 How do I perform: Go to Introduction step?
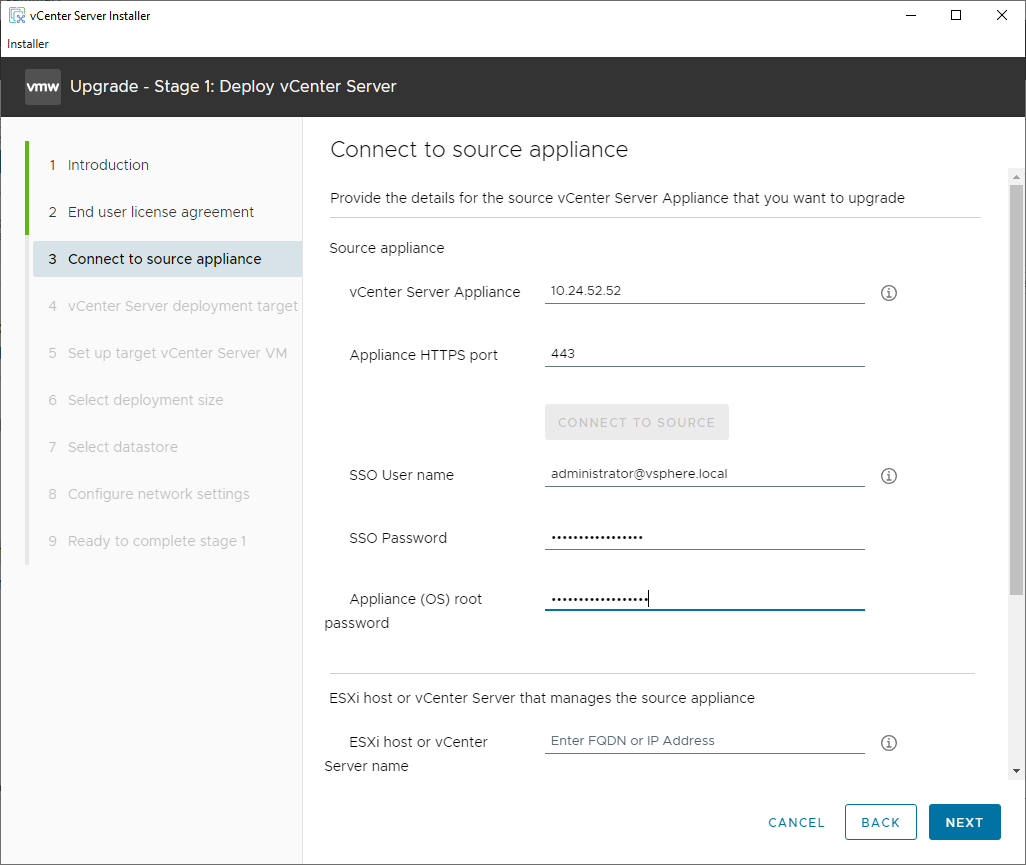pos(108,165)
